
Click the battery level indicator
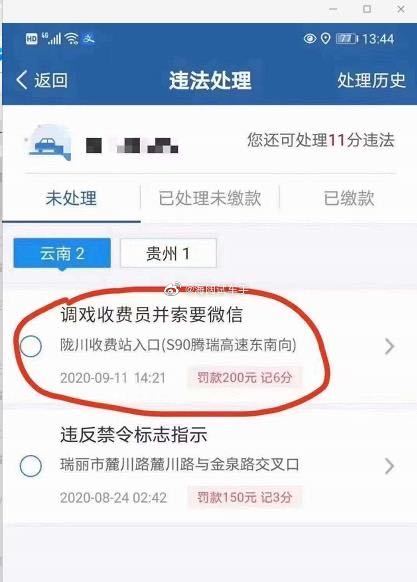coord(347,39)
